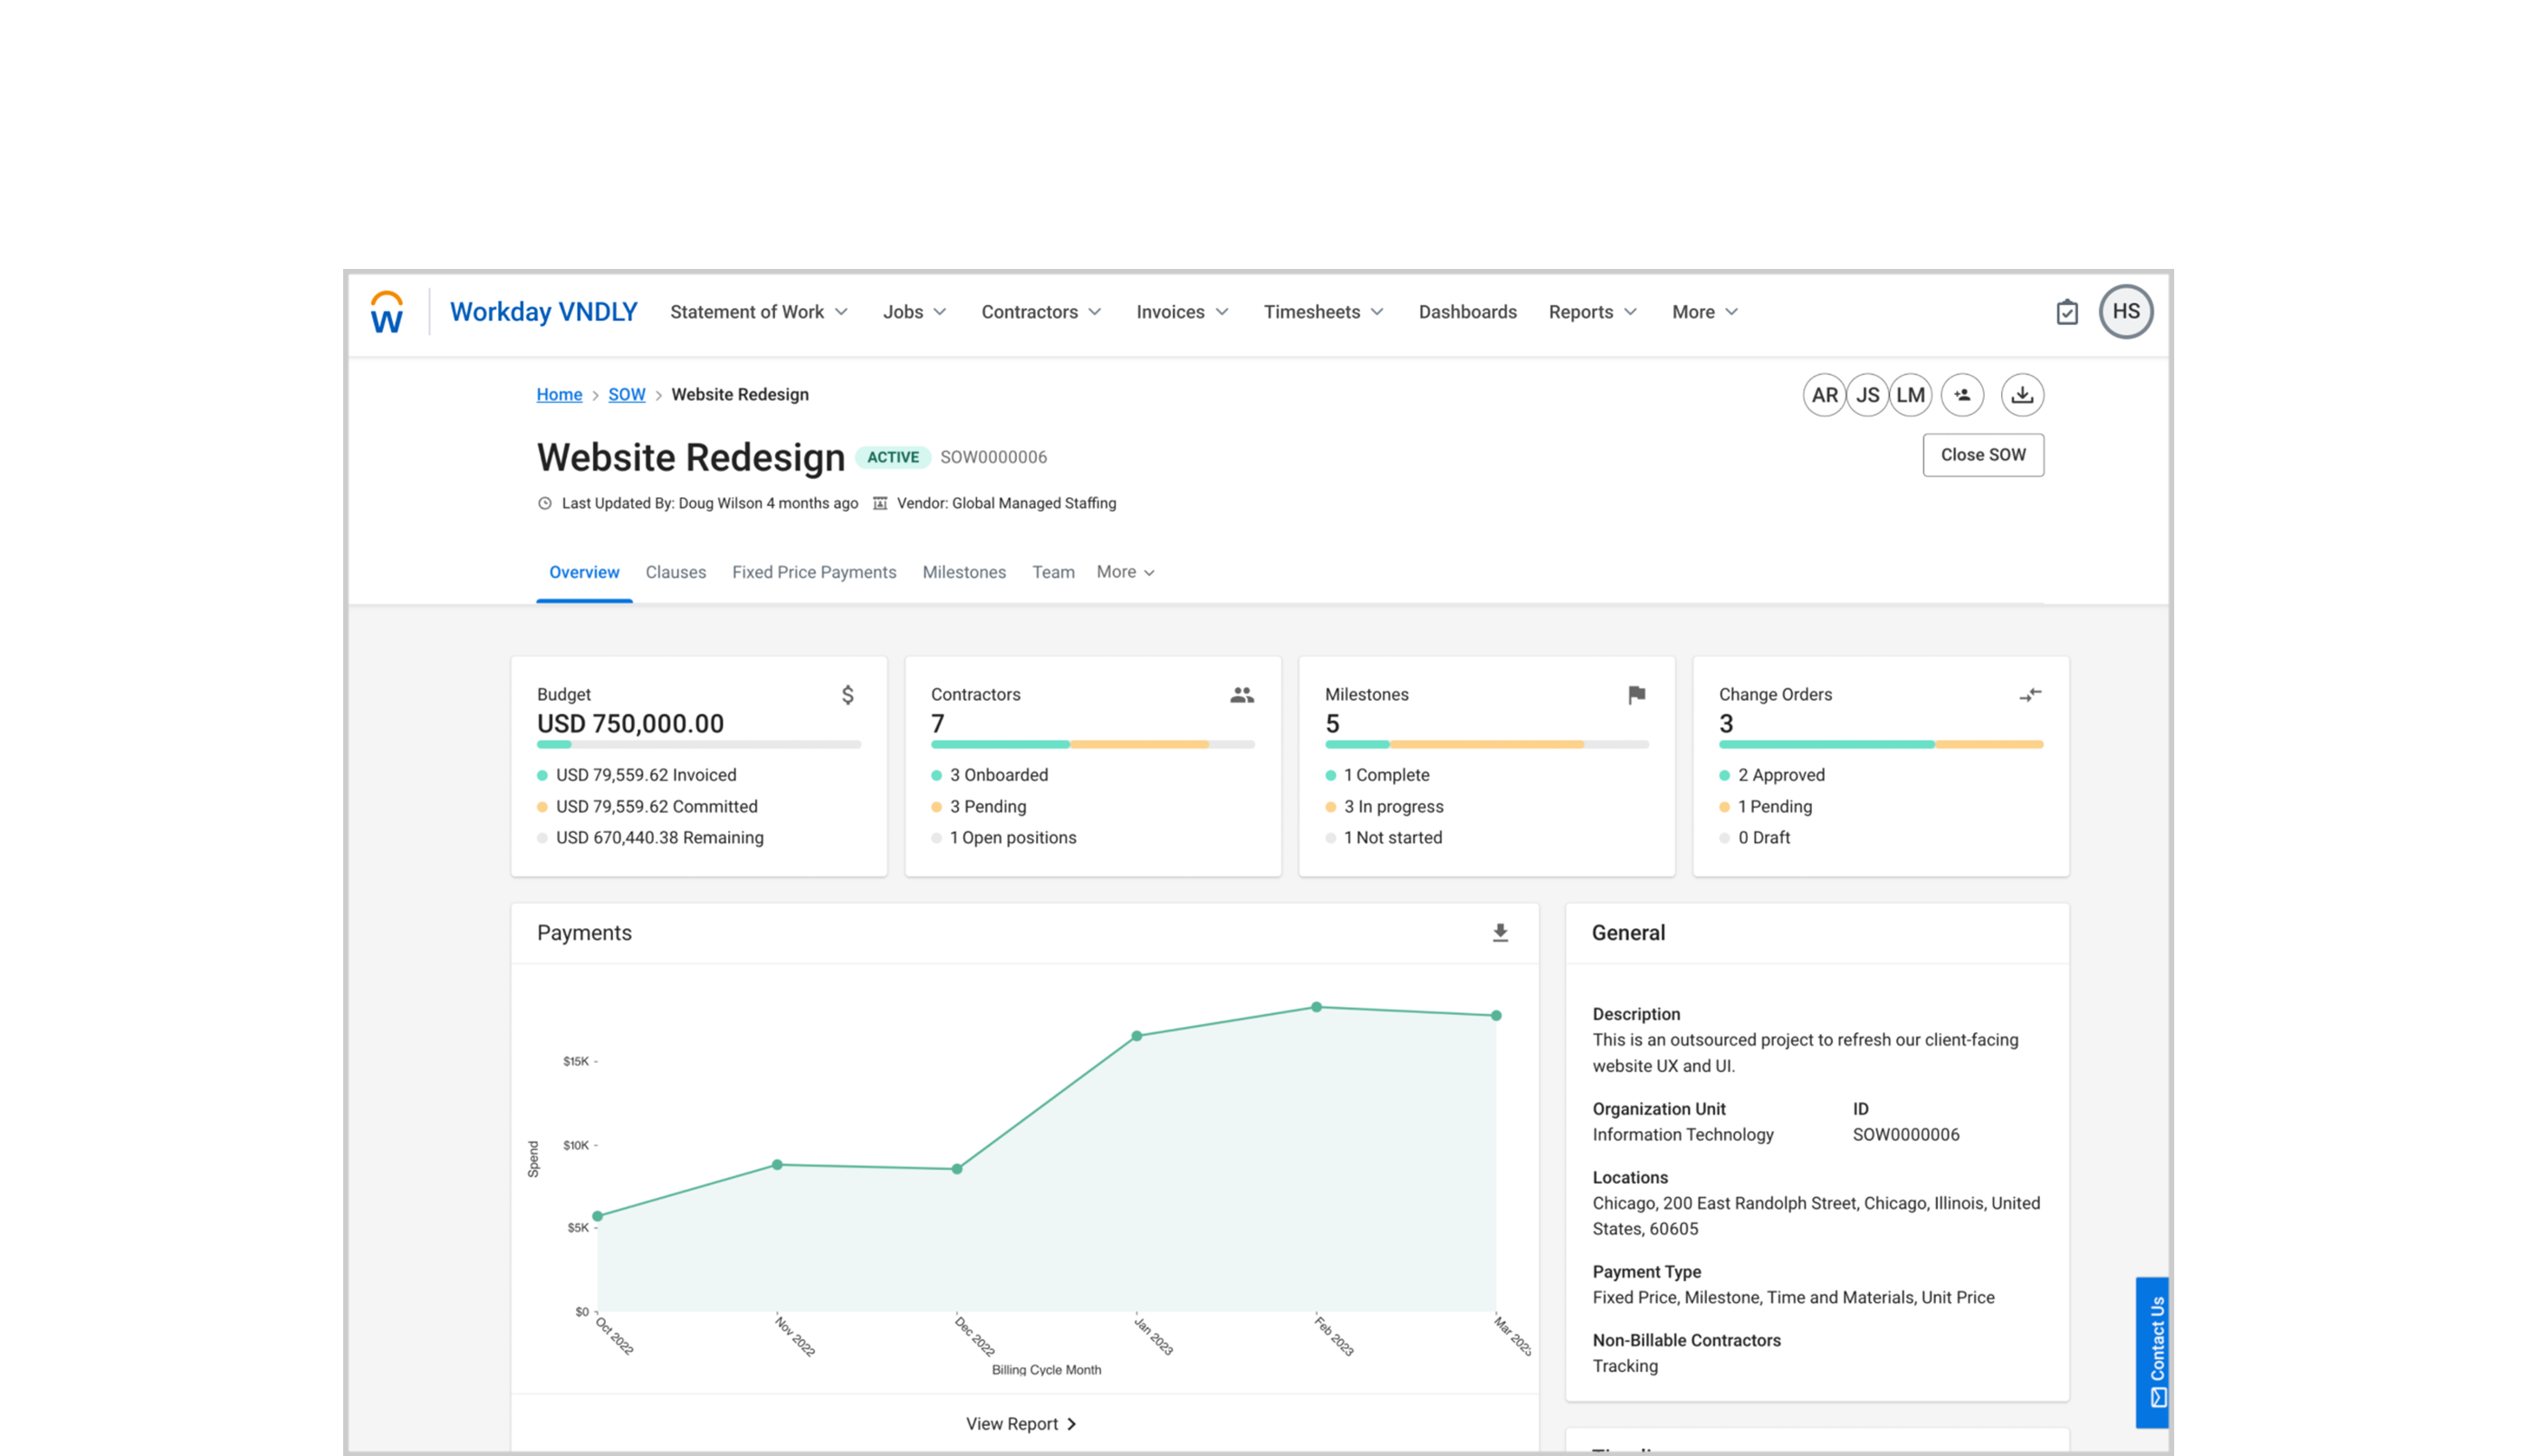Screen dimensions: 2521x1456
Task: Click the SOW0000006 ID beside the title
Action: point(993,457)
